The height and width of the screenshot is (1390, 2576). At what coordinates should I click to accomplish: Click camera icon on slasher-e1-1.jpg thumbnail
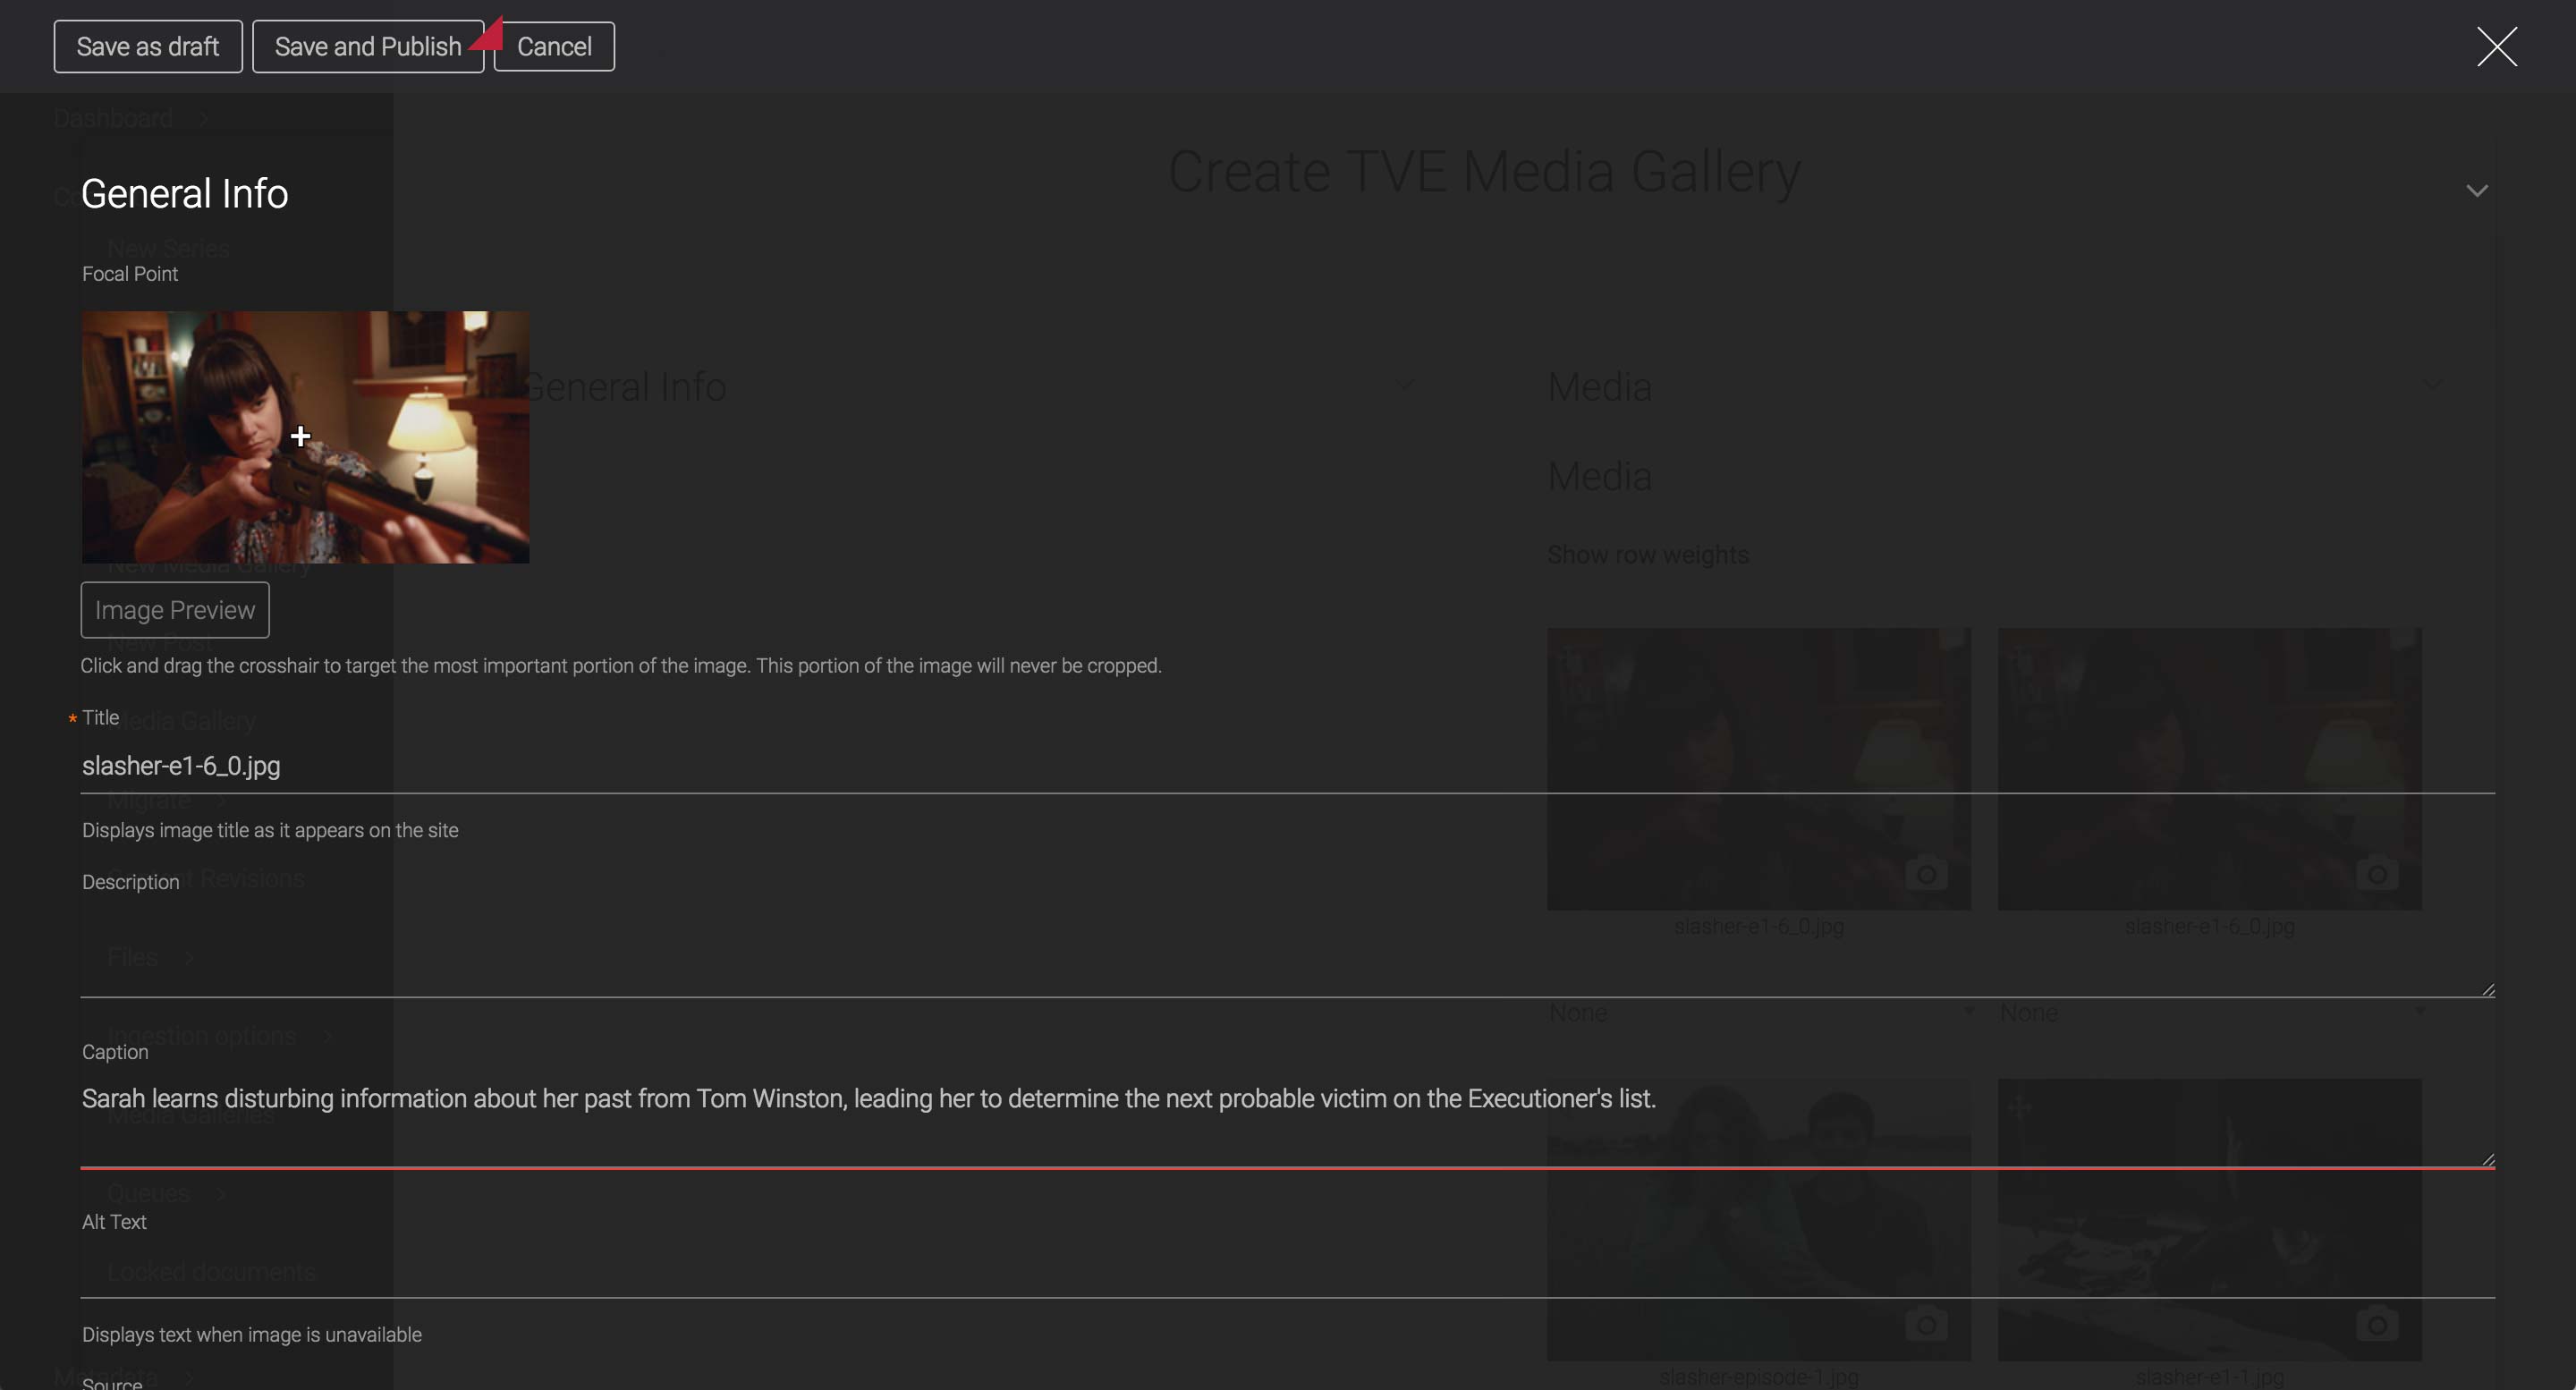2377,1325
